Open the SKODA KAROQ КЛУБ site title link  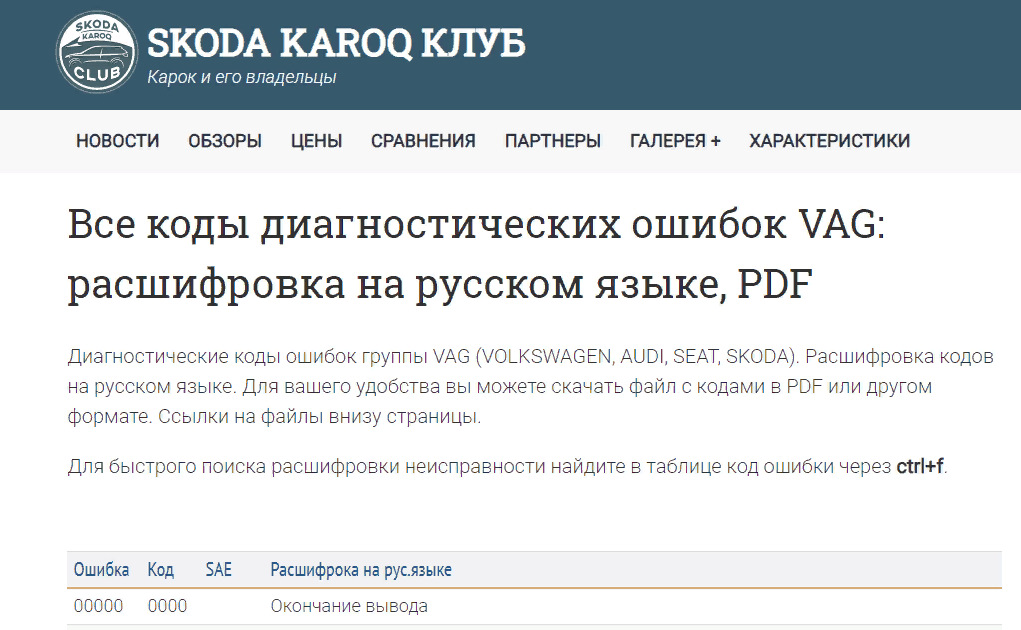pos(336,44)
